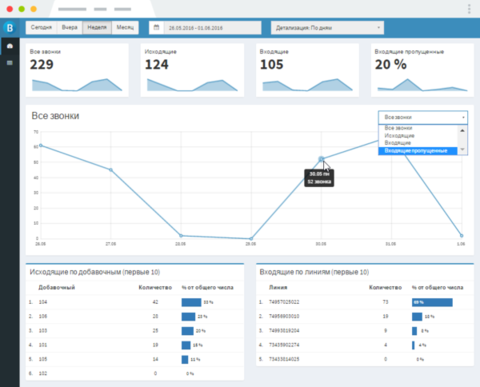The height and width of the screenshot is (387, 480).
Task: Click the calendar icon beside date range
Action: tap(156, 28)
